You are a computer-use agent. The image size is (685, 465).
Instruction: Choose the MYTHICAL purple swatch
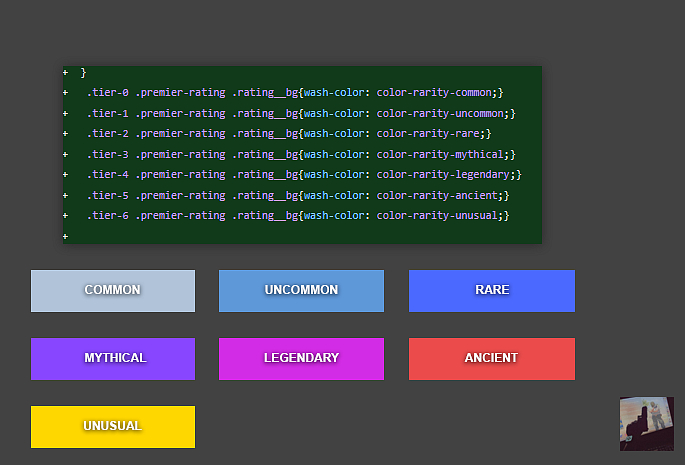click(x=112, y=358)
